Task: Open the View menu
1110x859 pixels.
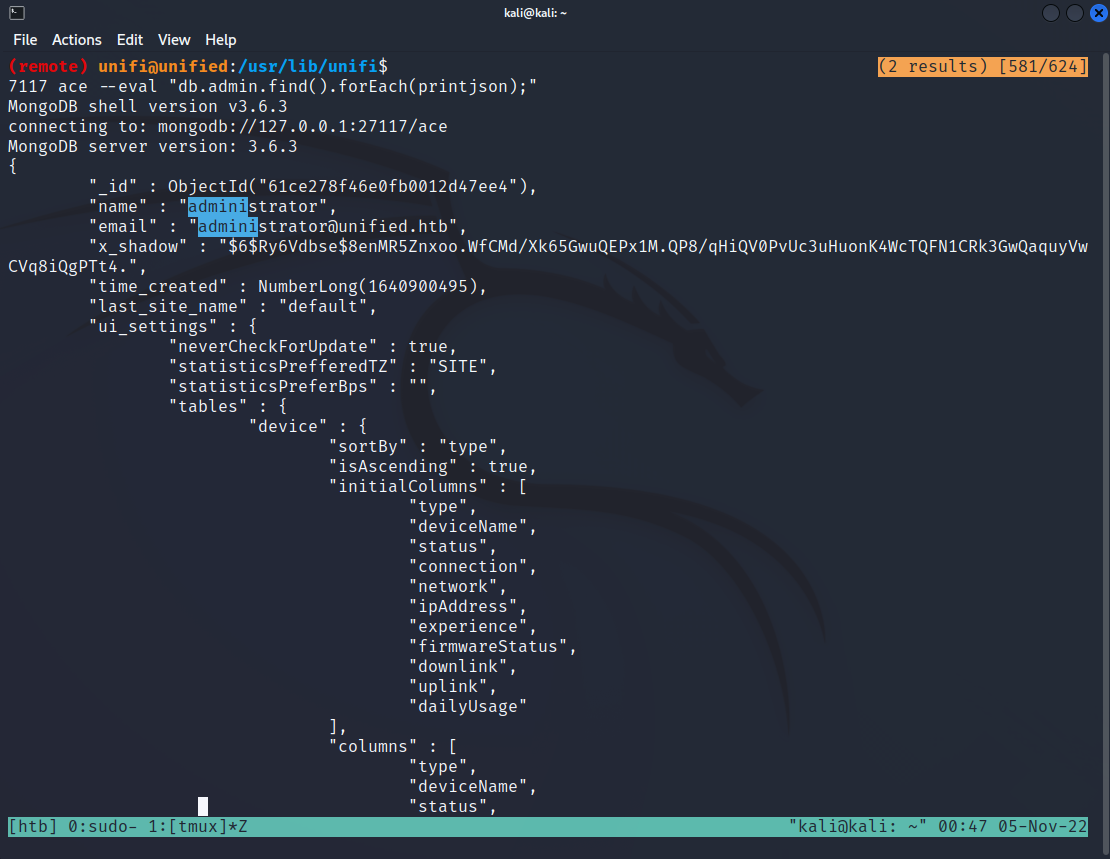Action: pyautogui.click(x=174, y=40)
